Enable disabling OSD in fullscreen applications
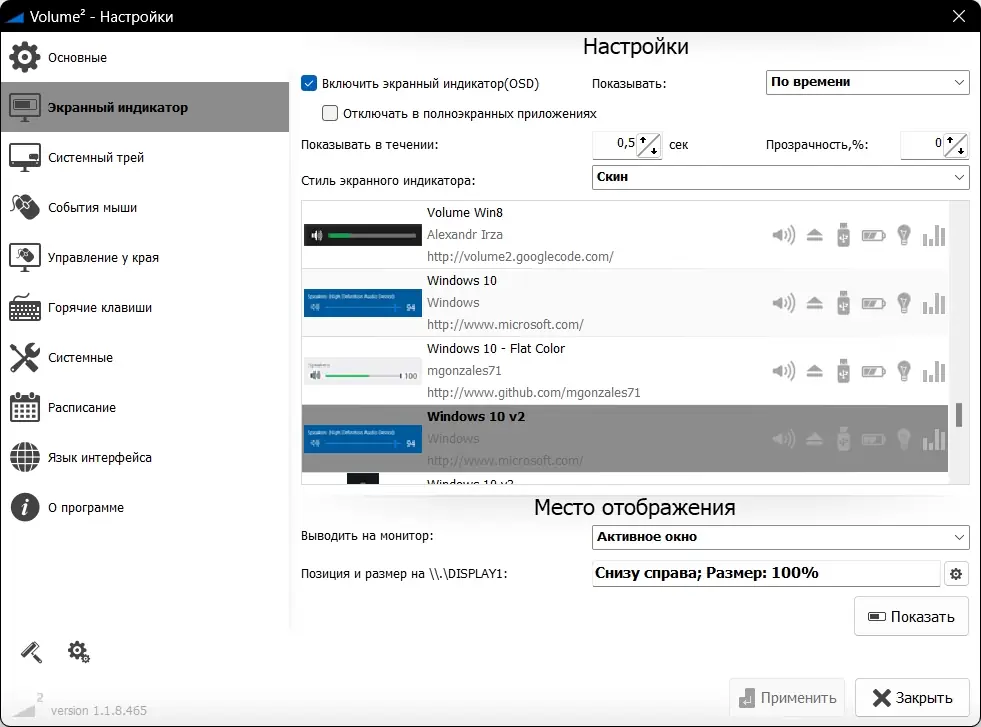Image resolution: width=981 pixels, height=727 pixels. click(x=330, y=113)
